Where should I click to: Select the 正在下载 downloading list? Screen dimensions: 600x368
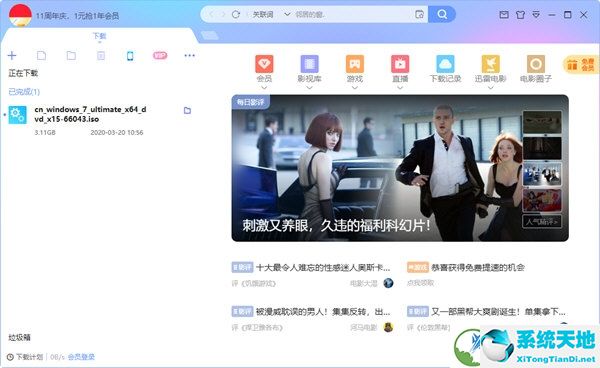23,73
